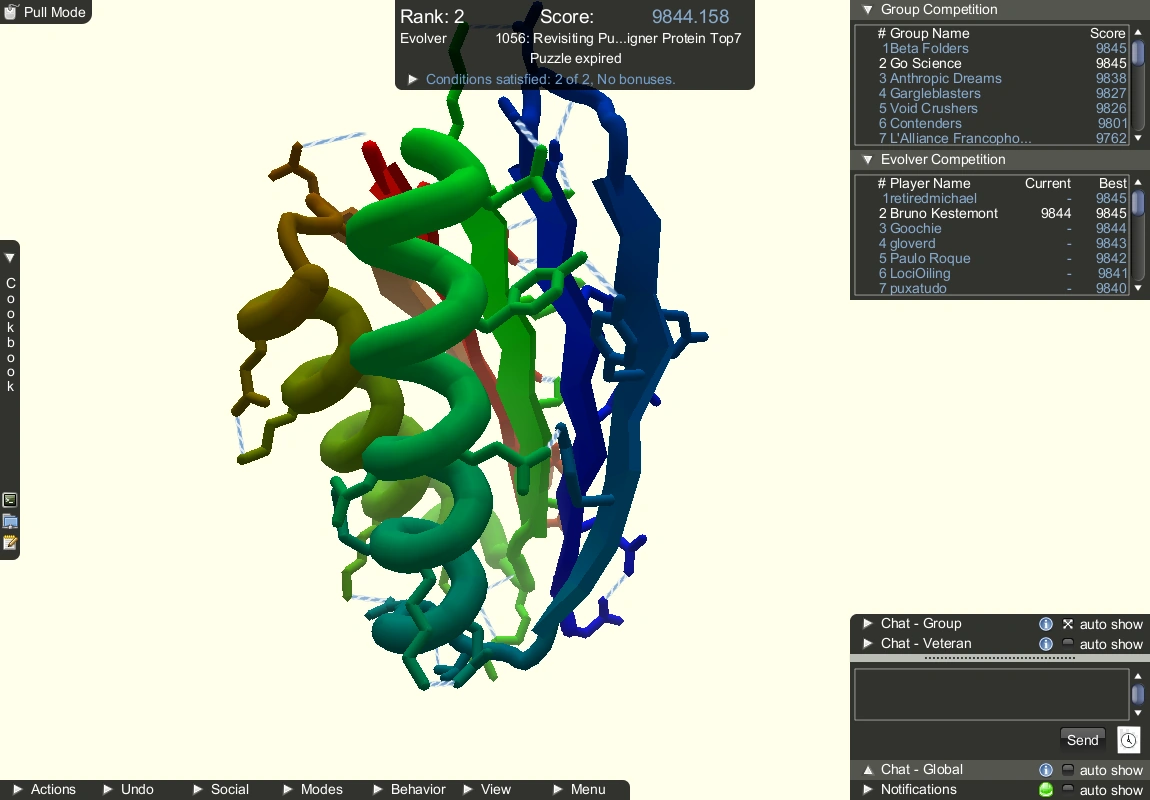Expand the Conditions satisfied section
The height and width of the screenshot is (800, 1150).
coord(413,78)
